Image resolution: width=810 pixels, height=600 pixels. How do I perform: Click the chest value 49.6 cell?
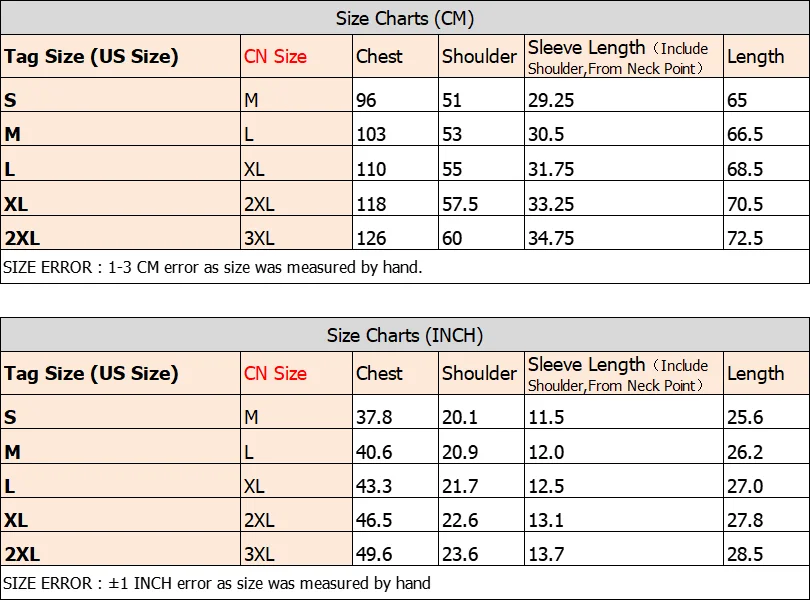coord(374,554)
